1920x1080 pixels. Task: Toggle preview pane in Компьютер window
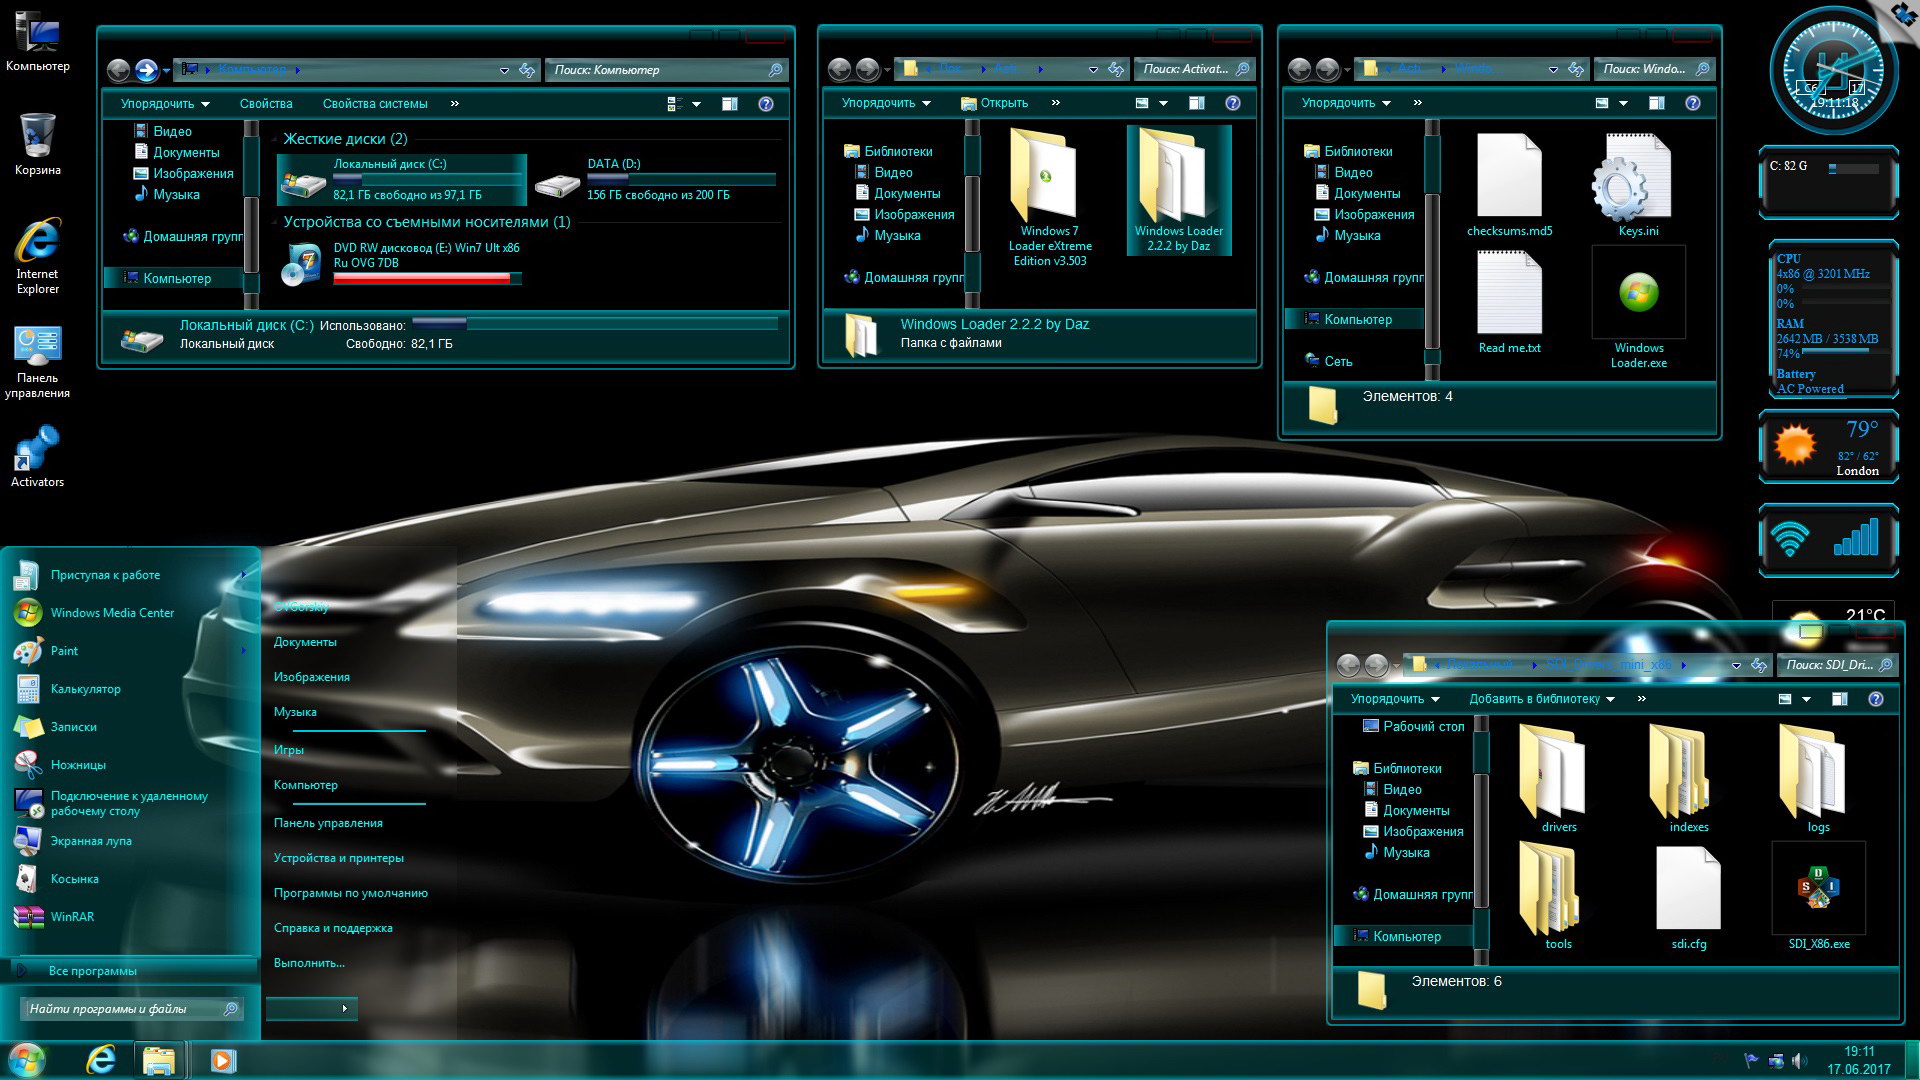click(x=730, y=104)
